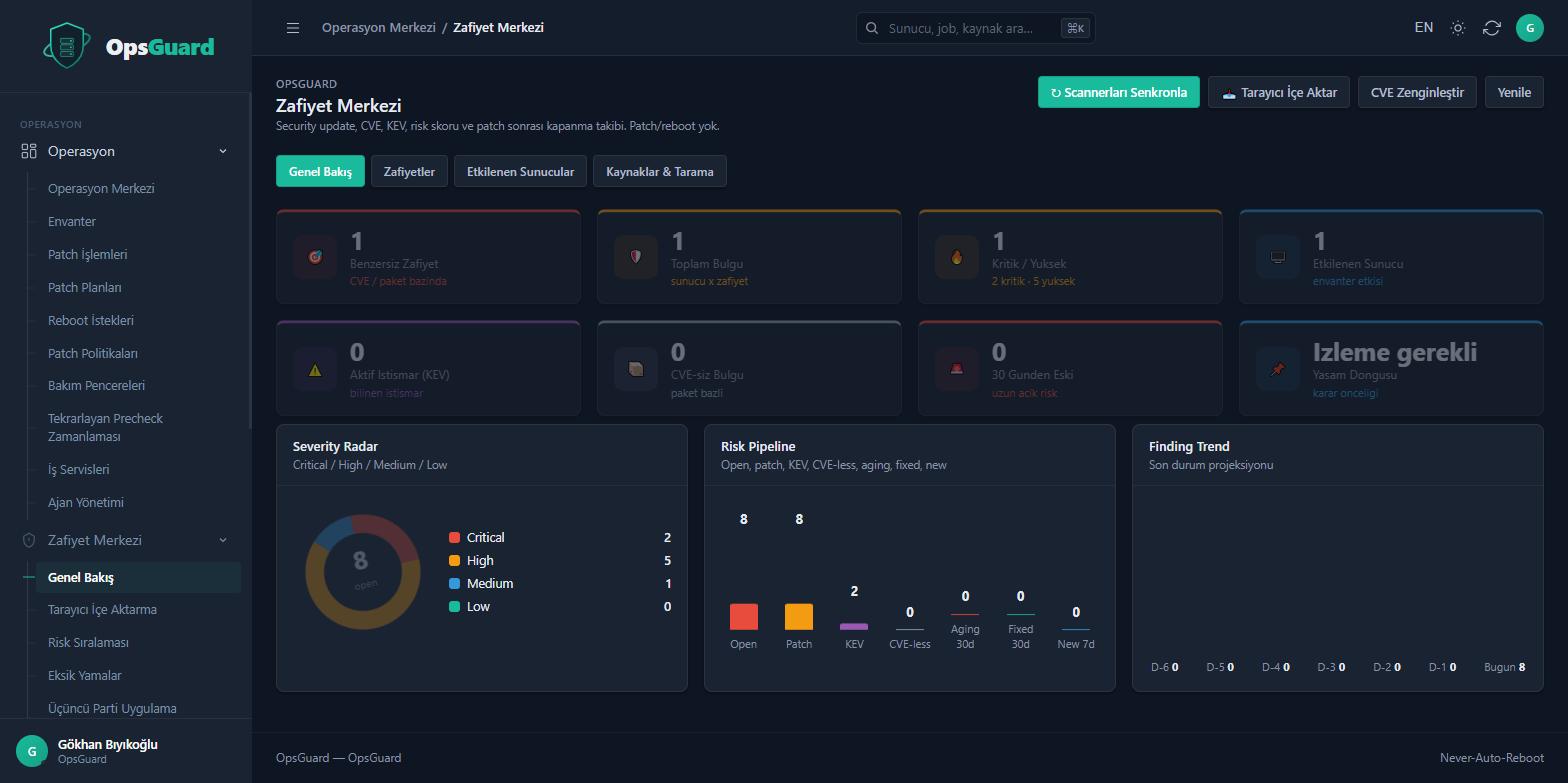Viewport: 1568px width, 783px height.
Task: Click the Open red bar in Risk Pipeline
Action: pos(744,616)
